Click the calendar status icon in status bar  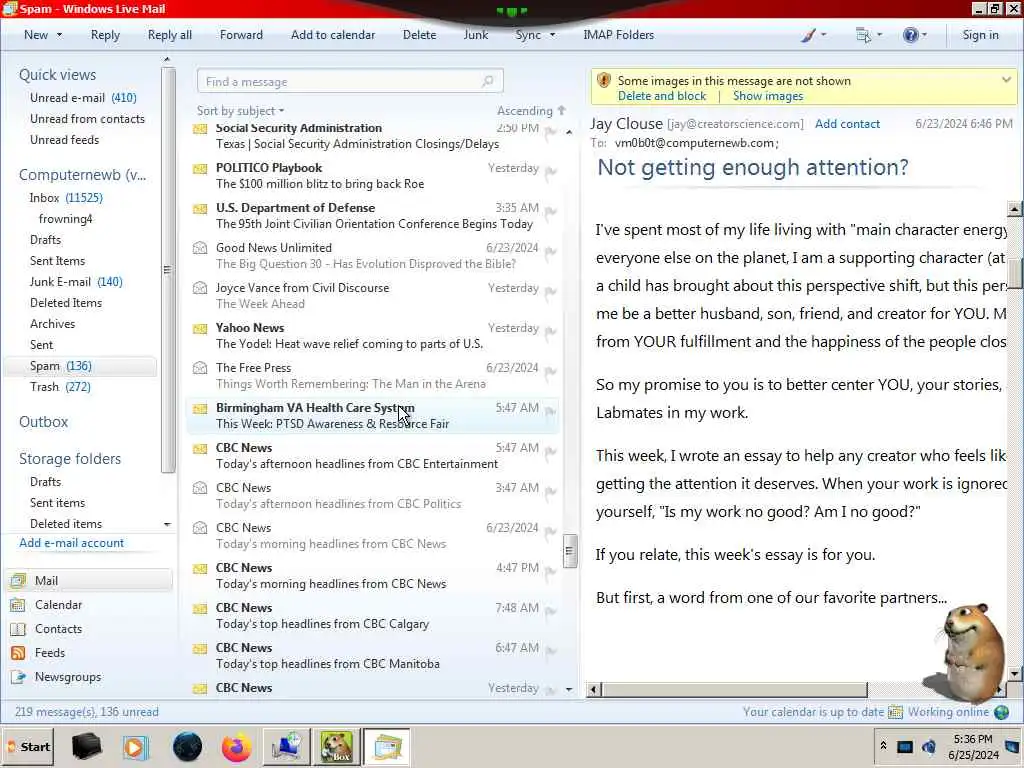click(895, 712)
